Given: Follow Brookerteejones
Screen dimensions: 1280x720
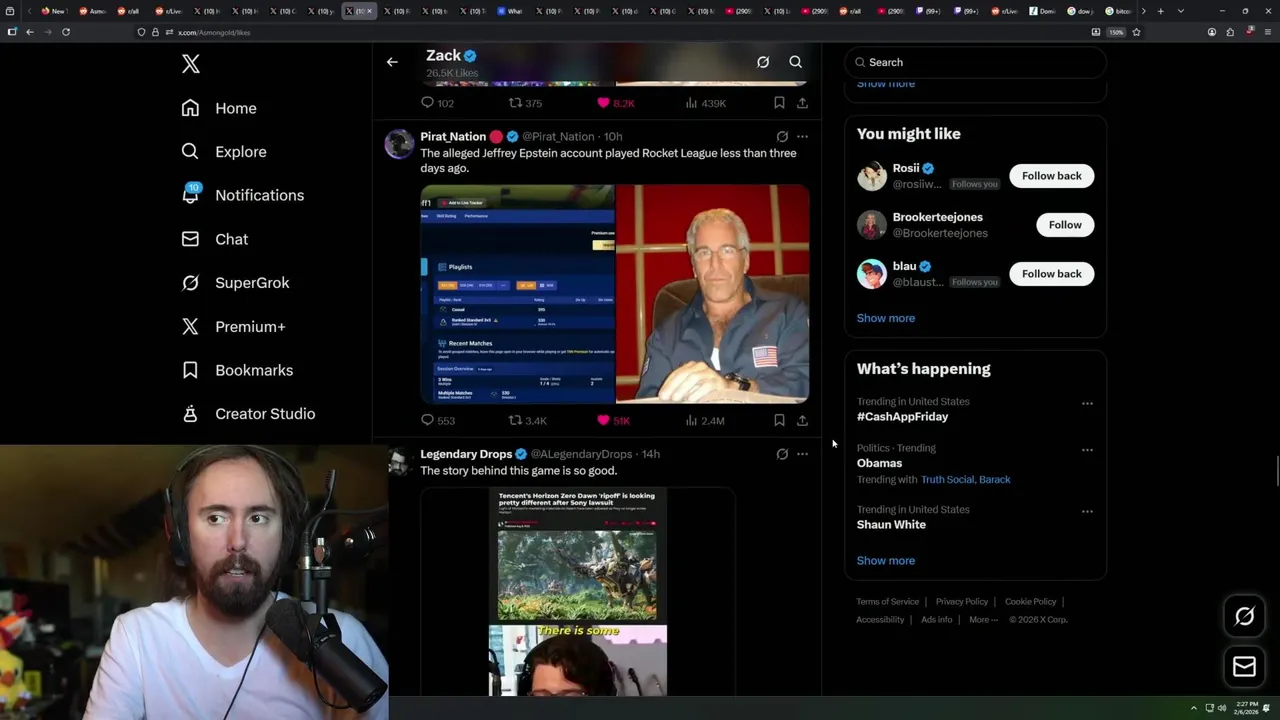Looking at the screenshot, I should pos(1065,225).
